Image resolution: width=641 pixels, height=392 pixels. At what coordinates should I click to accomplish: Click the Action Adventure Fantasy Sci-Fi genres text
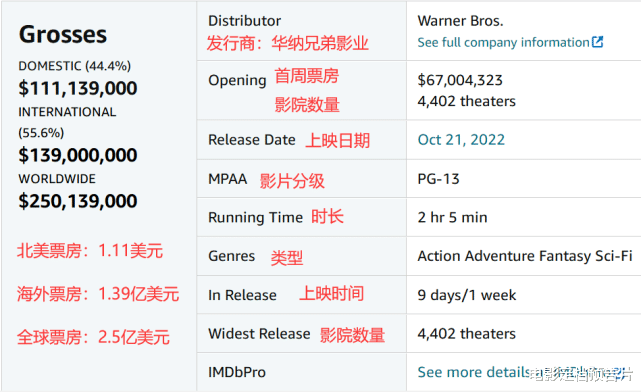[x=525, y=256]
